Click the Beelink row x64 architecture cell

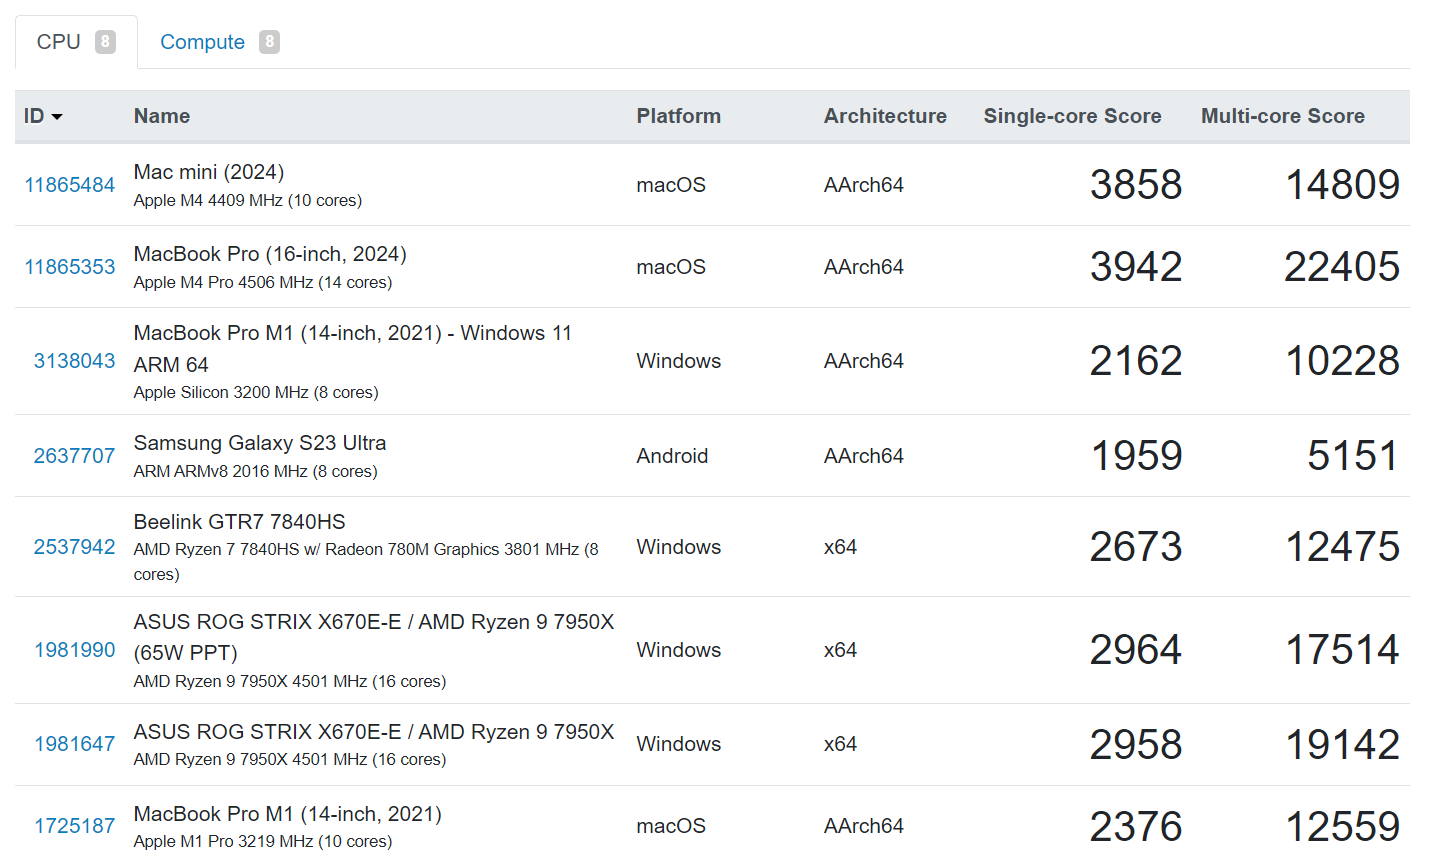840,547
